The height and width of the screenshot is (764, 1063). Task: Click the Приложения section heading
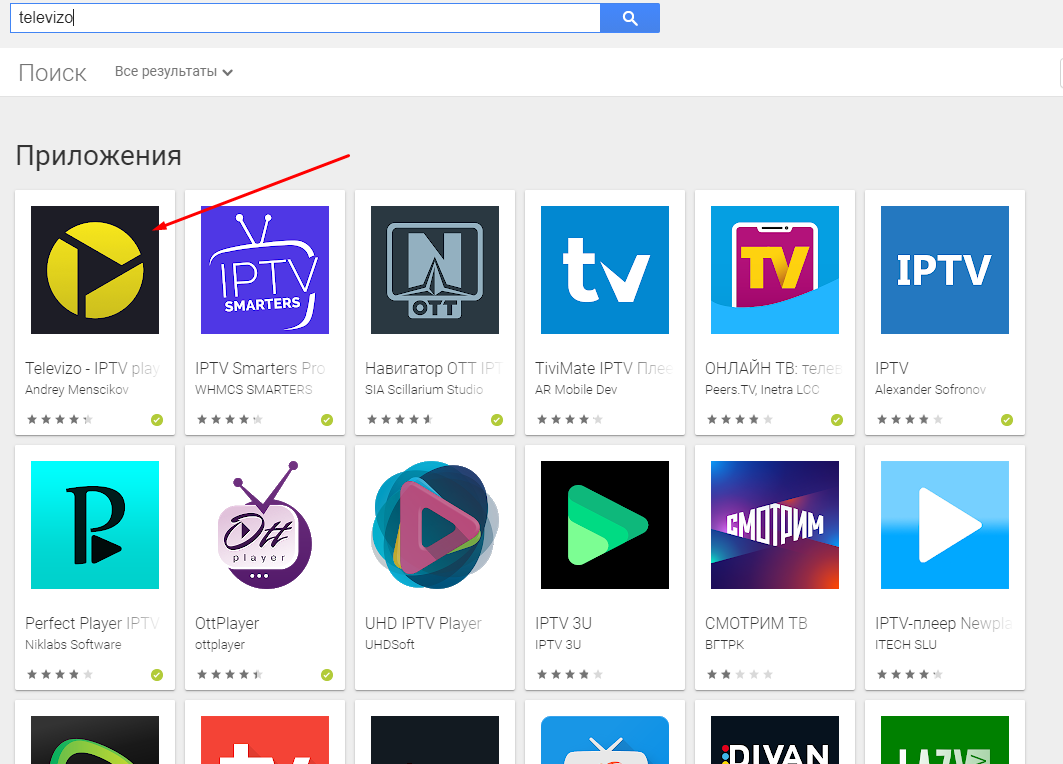pyautogui.click(x=98, y=156)
